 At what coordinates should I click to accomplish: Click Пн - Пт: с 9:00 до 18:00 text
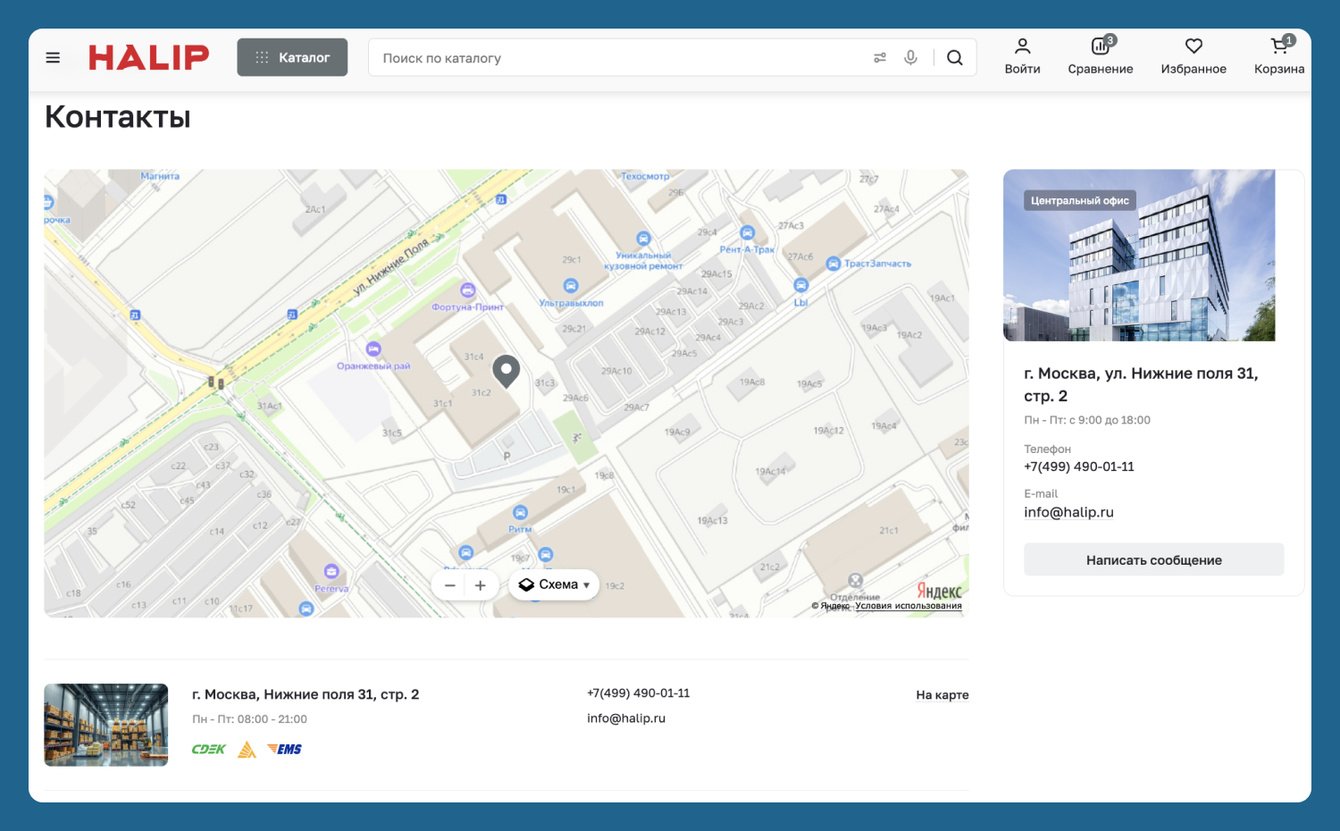pos(1087,420)
